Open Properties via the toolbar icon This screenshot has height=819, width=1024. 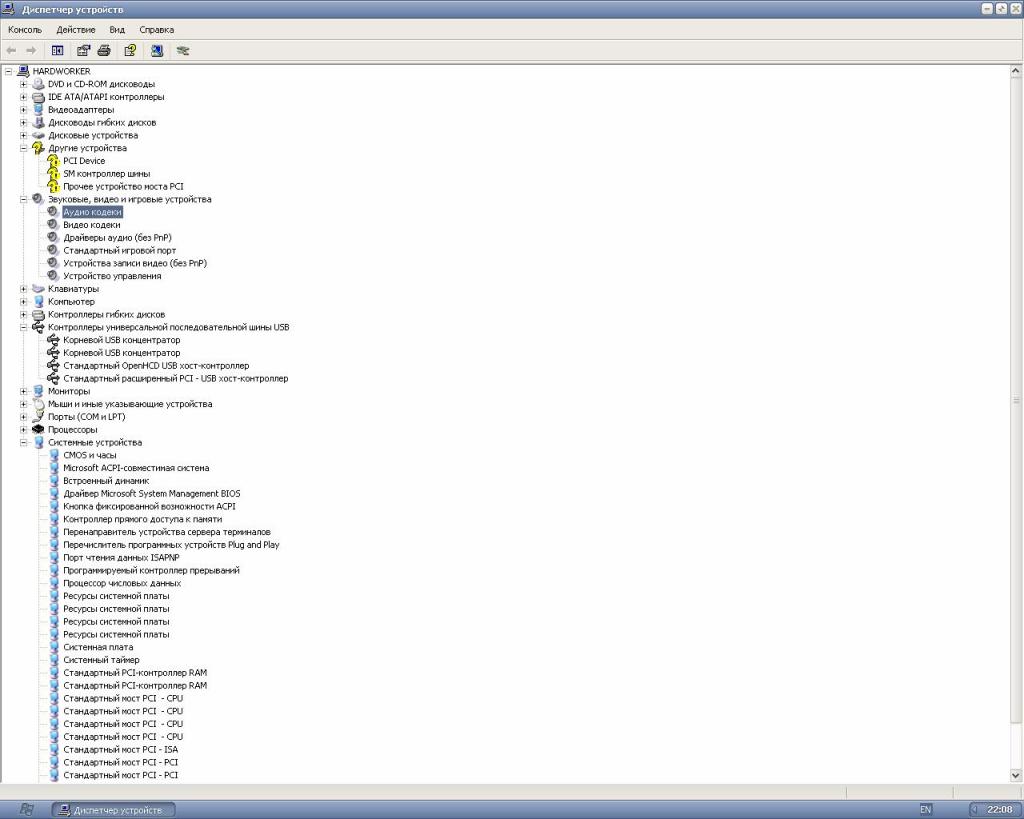point(83,50)
